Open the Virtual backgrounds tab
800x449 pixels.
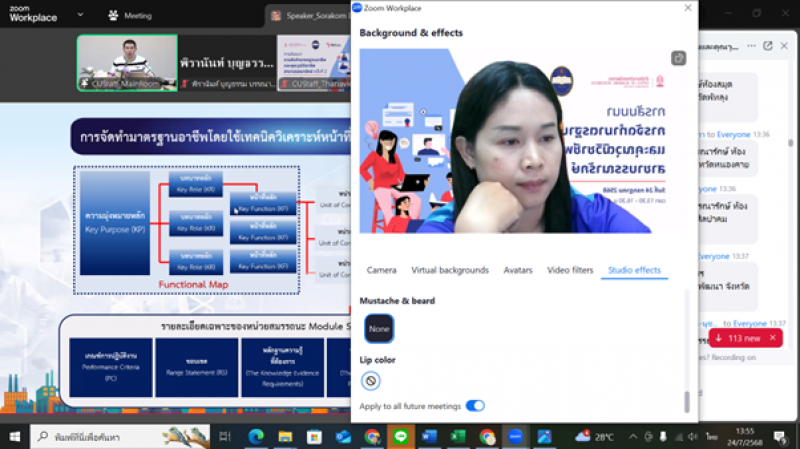click(450, 270)
